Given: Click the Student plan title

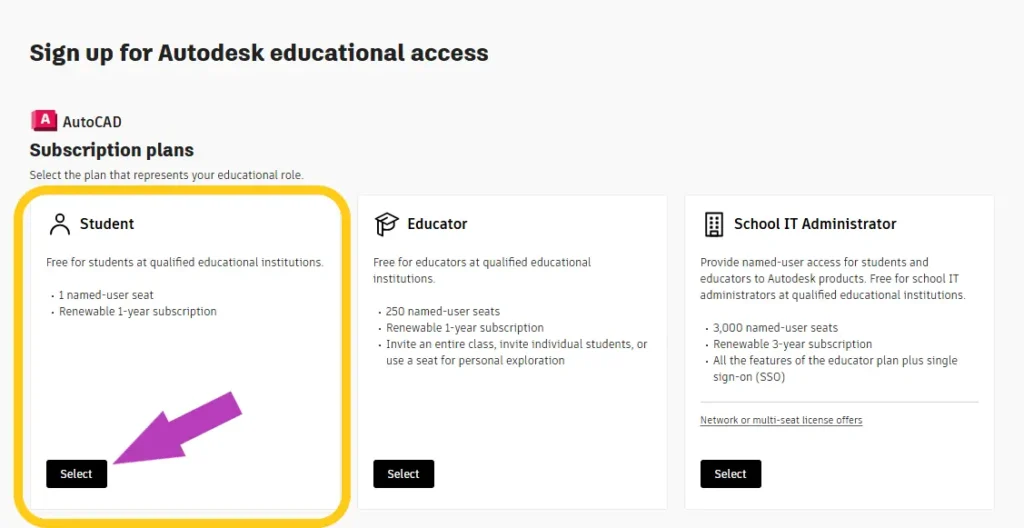Looking at the screenshot, I should point(107,224).
